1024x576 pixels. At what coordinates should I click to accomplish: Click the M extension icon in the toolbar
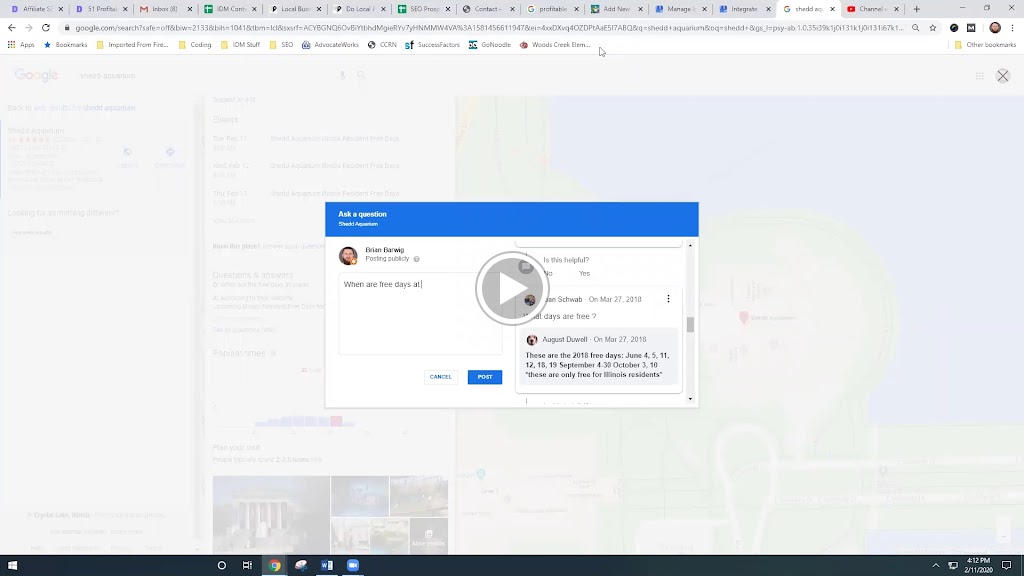971,28
